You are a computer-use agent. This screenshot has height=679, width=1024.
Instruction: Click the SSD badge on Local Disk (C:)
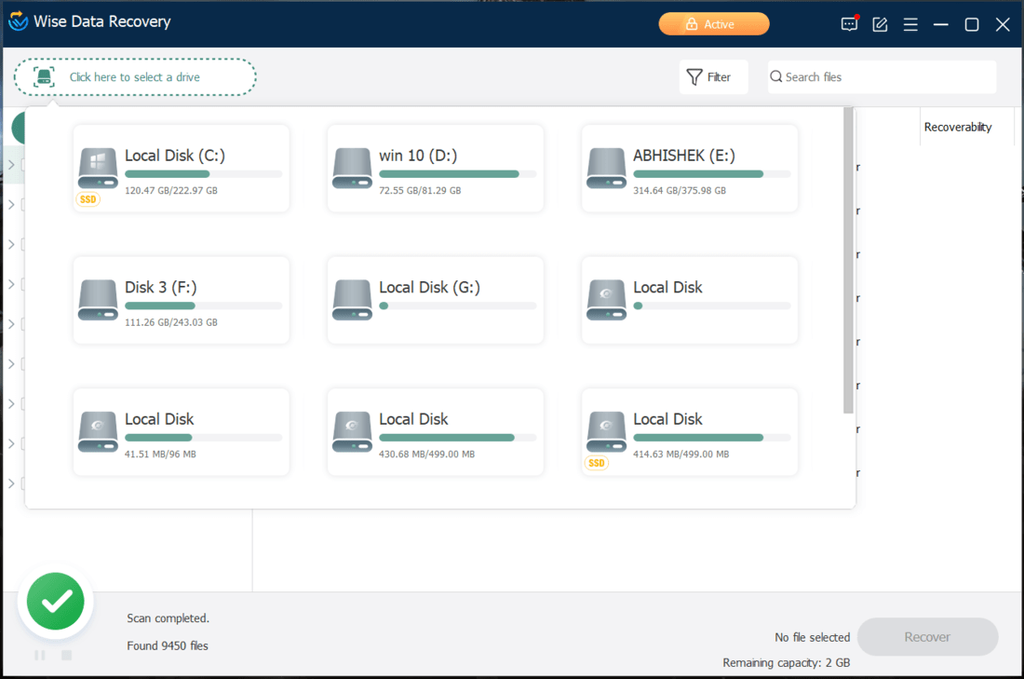[x=88, y=199]
